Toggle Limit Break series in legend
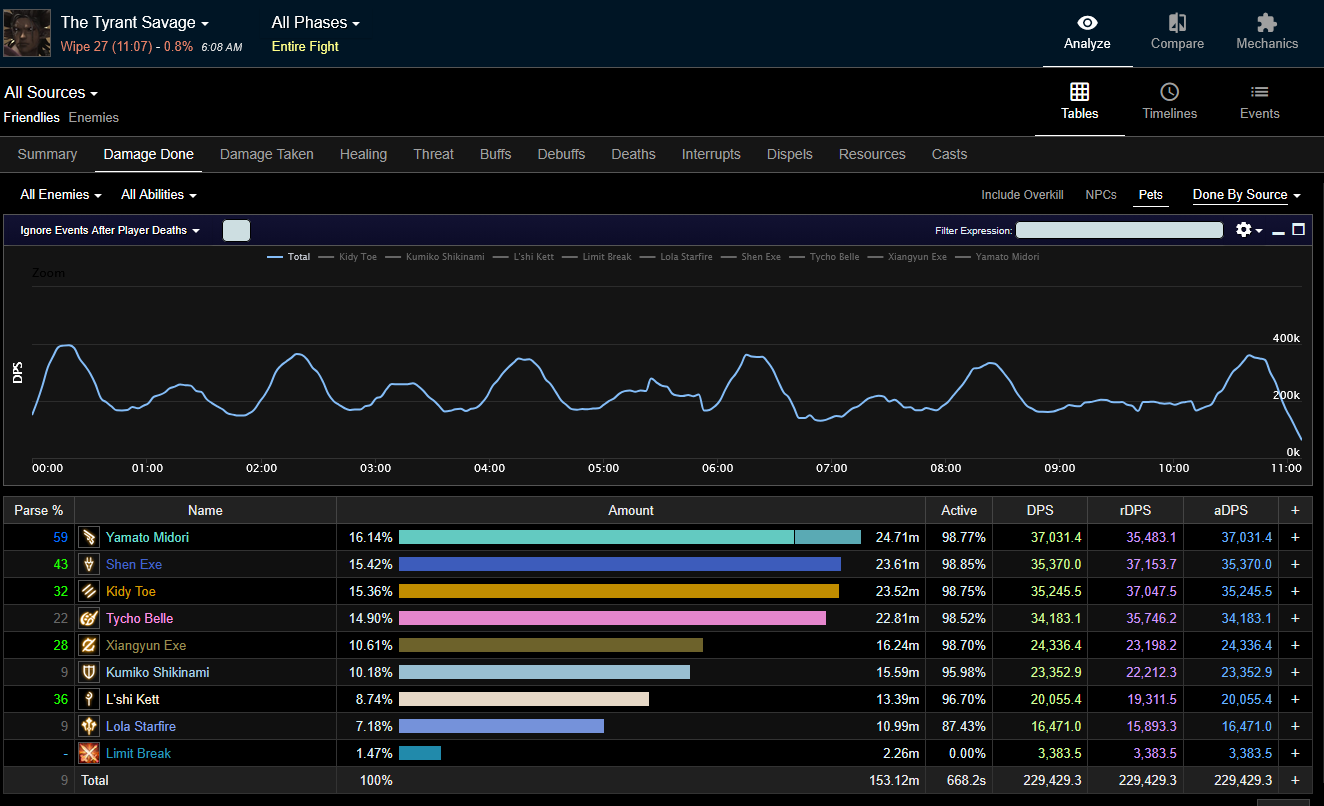Screen dimensions: 1324x806 pyautogui.click(x=597, y=257)
